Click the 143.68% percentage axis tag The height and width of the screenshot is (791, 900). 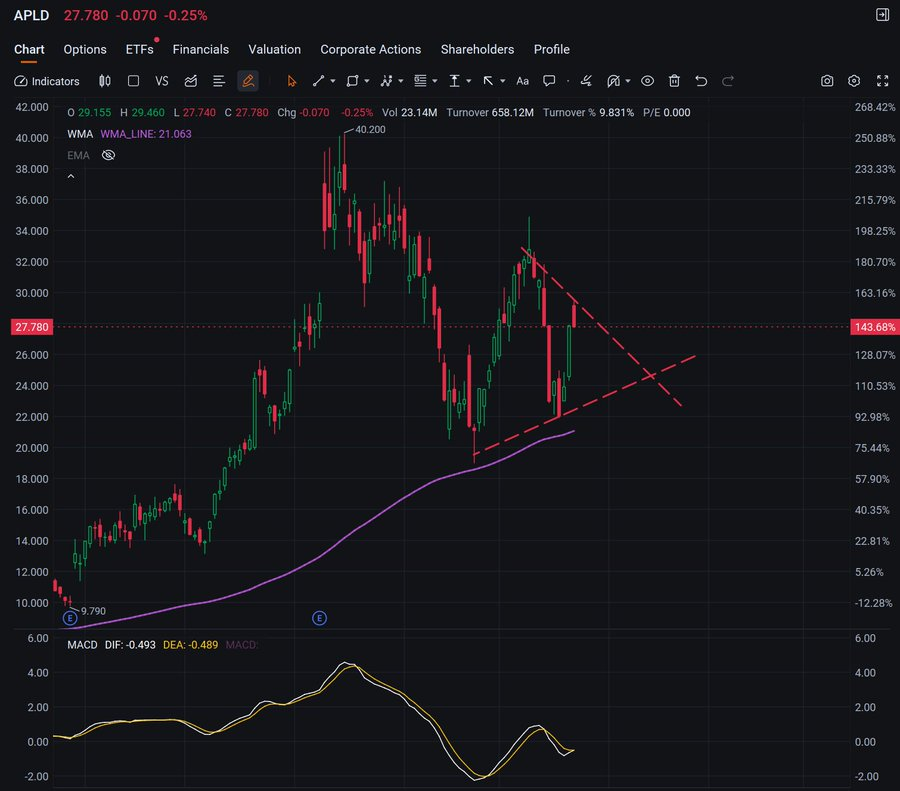875,327
